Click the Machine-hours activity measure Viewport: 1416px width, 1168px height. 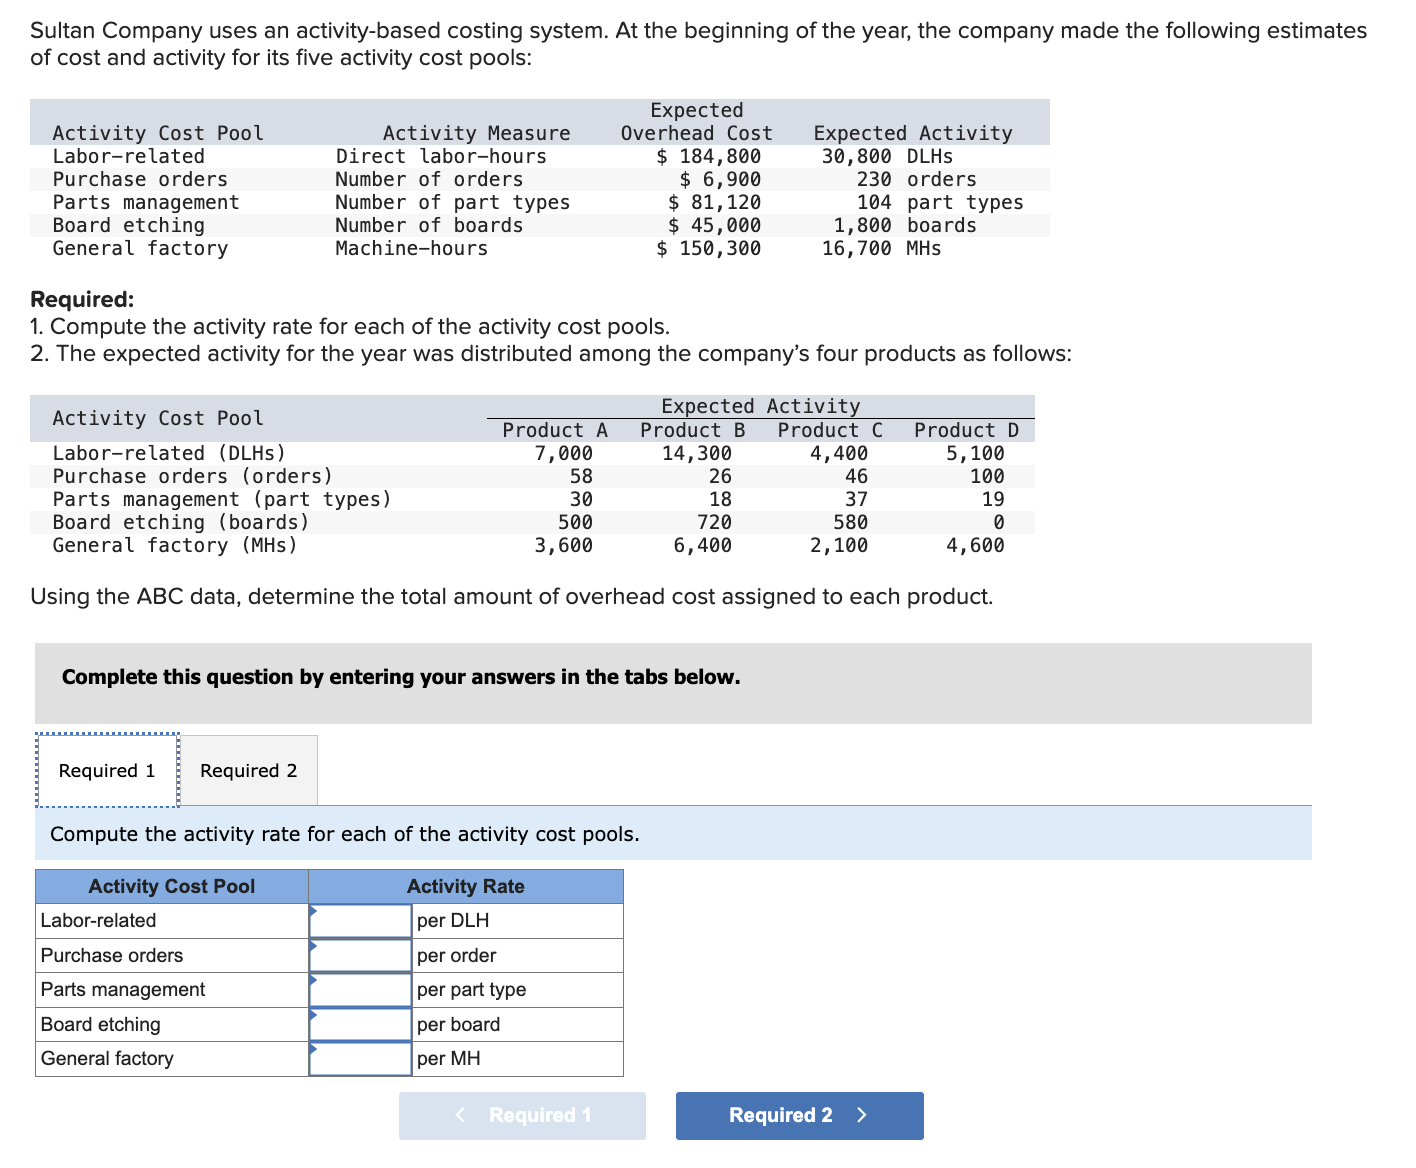tap(412, 248)
